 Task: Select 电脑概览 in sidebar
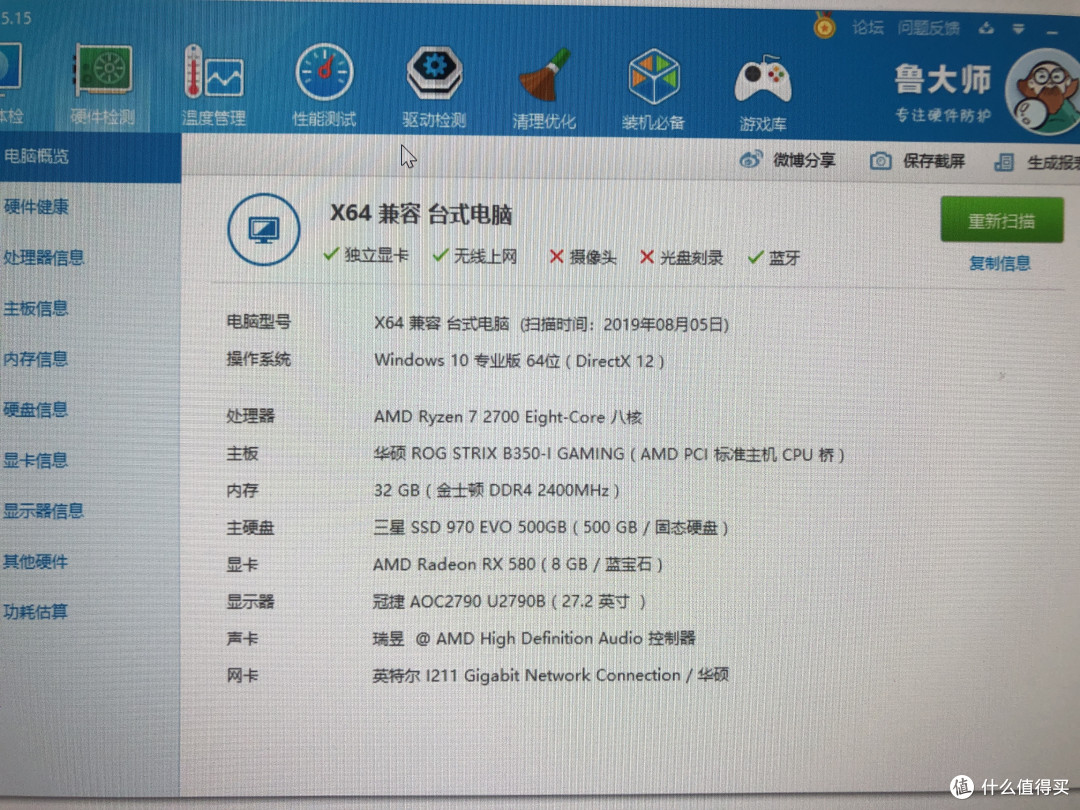point(90,157)
